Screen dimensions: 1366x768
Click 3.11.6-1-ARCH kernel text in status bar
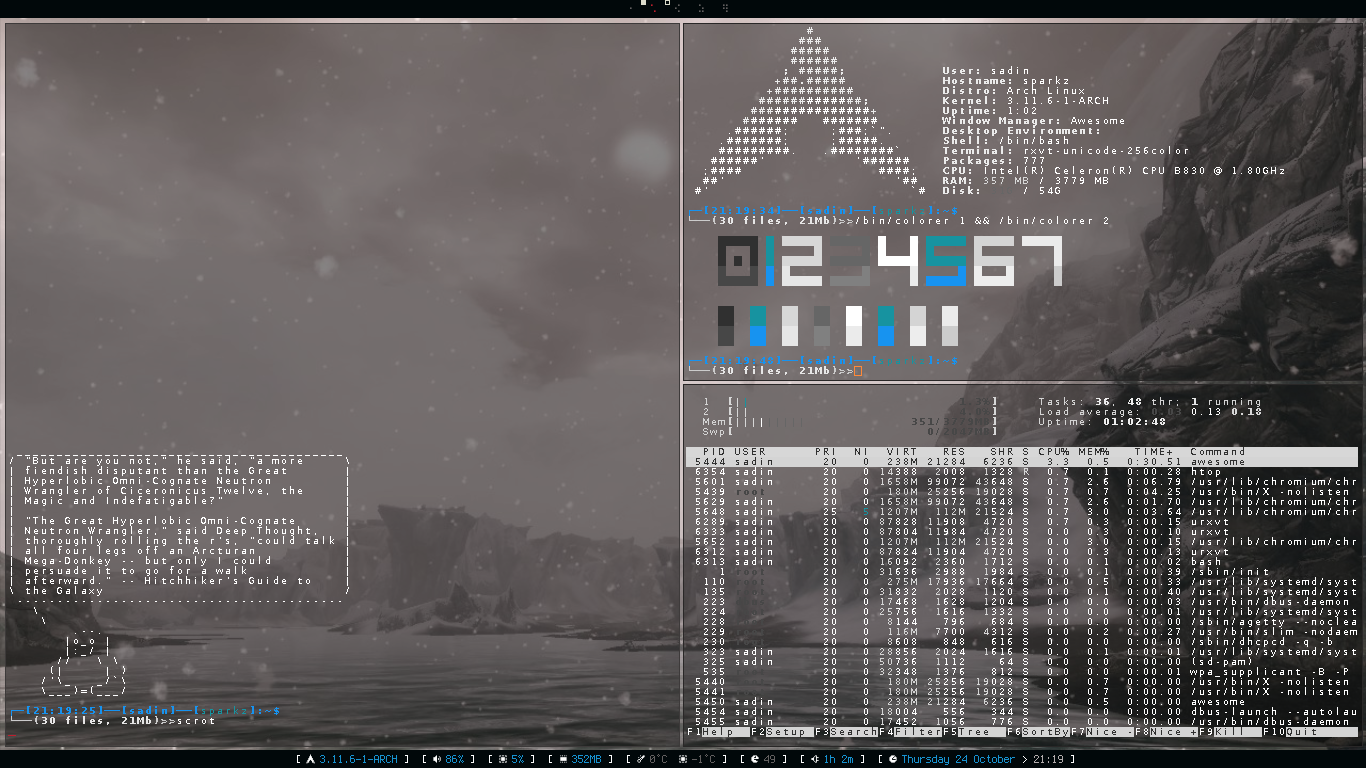point(358,759)
